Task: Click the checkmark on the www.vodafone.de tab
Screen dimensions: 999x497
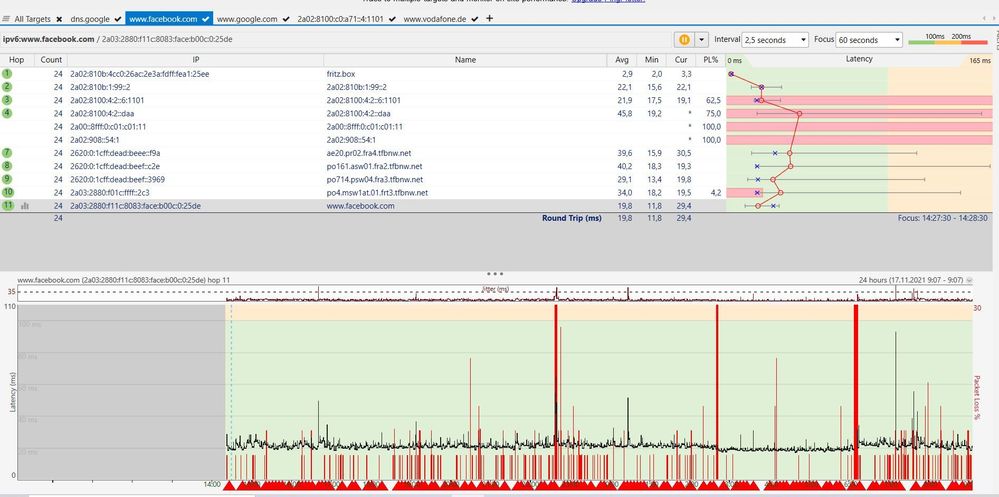Action: coord(477,19)
